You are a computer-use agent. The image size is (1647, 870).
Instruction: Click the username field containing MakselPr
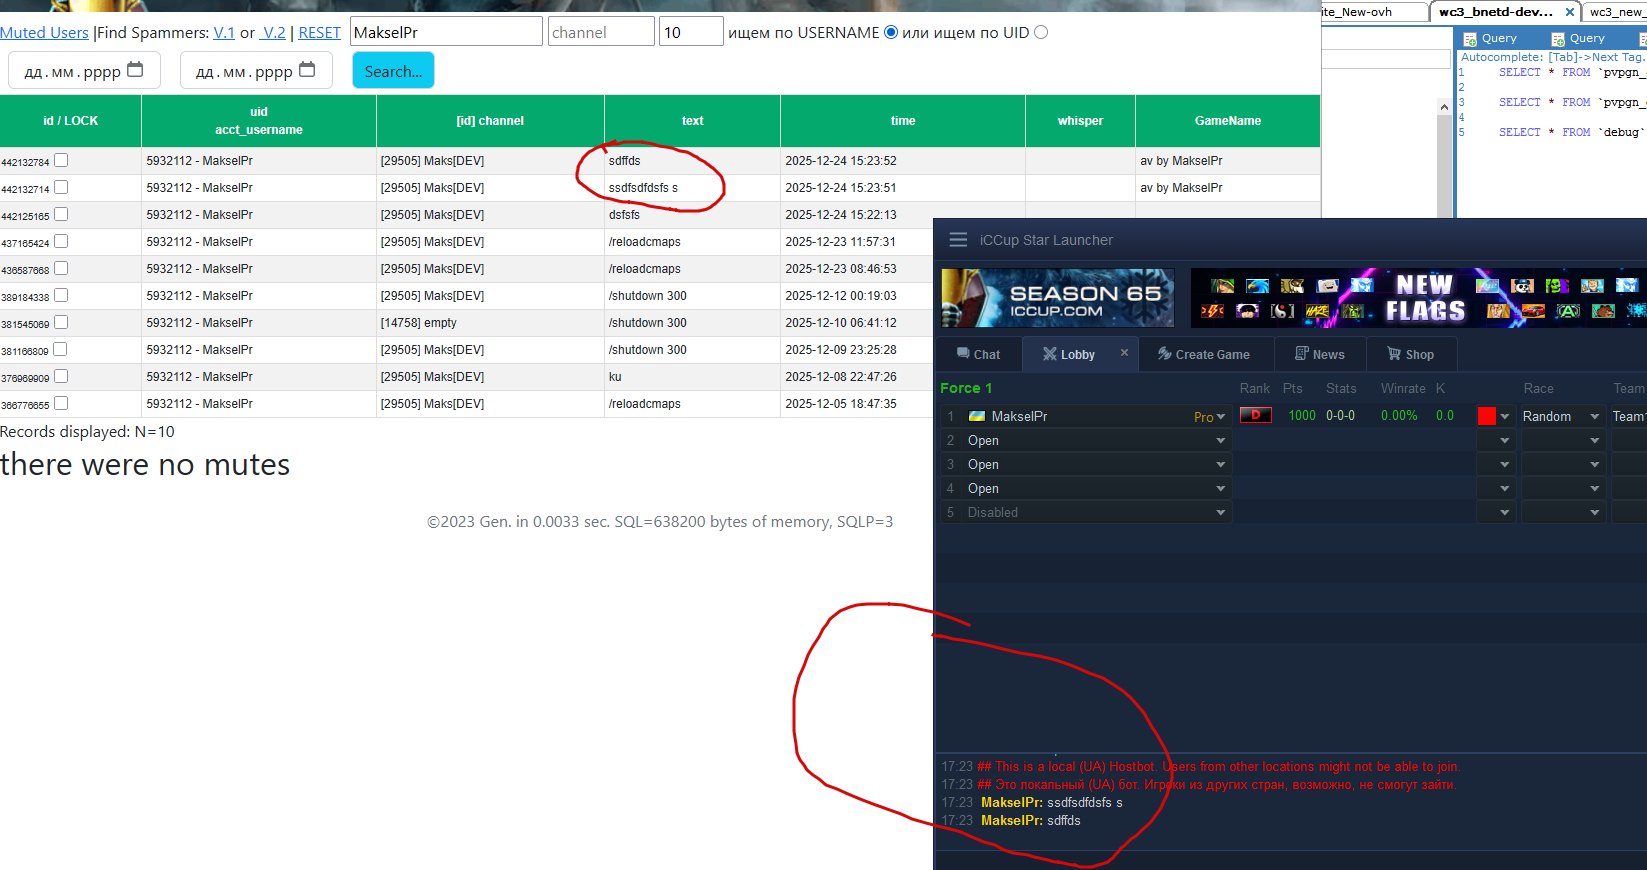point(446,32)
